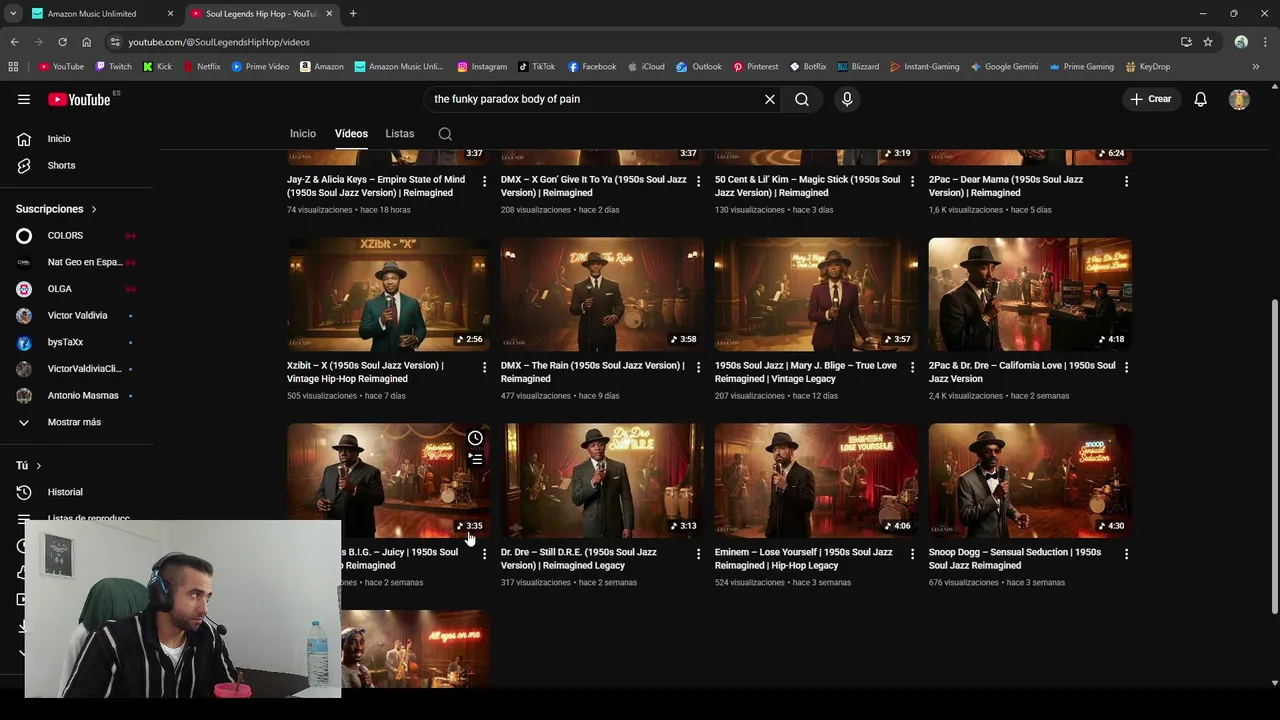Open options for California Love video
The image size is (1280, 720).
pos(1126,367)
